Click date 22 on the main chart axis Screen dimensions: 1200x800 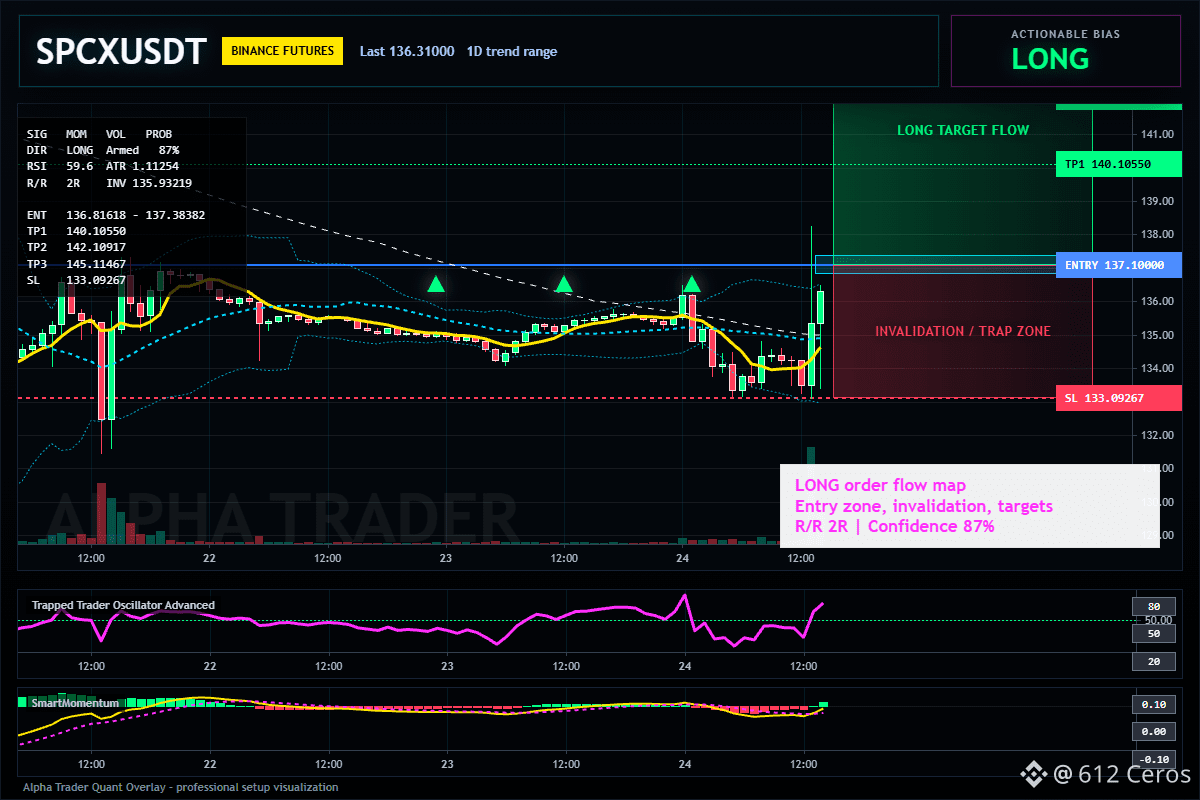(x=210, y=558)
